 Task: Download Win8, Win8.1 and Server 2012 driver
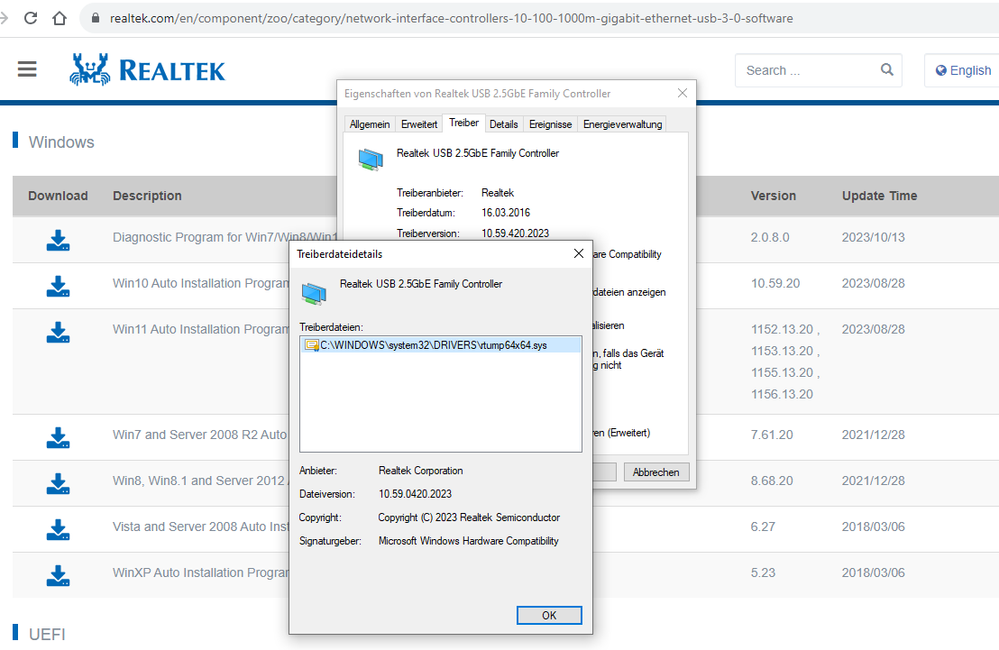[x=58, y=483]
